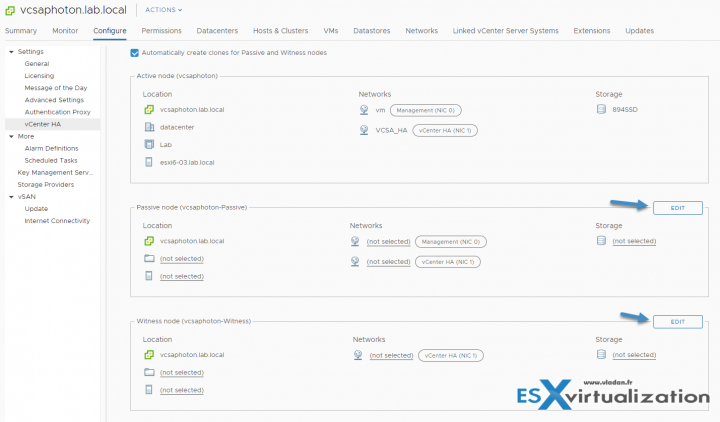Switch to the Monitor tab
Image resolution: width=720 pixels, height=422 pixels.
65,31
